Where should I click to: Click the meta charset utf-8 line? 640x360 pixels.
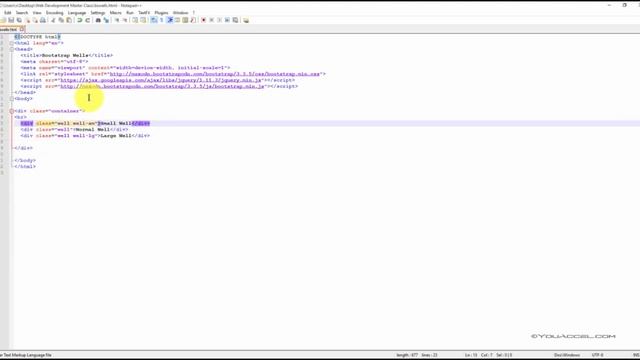pyautogui.click(x=54, y=61)
